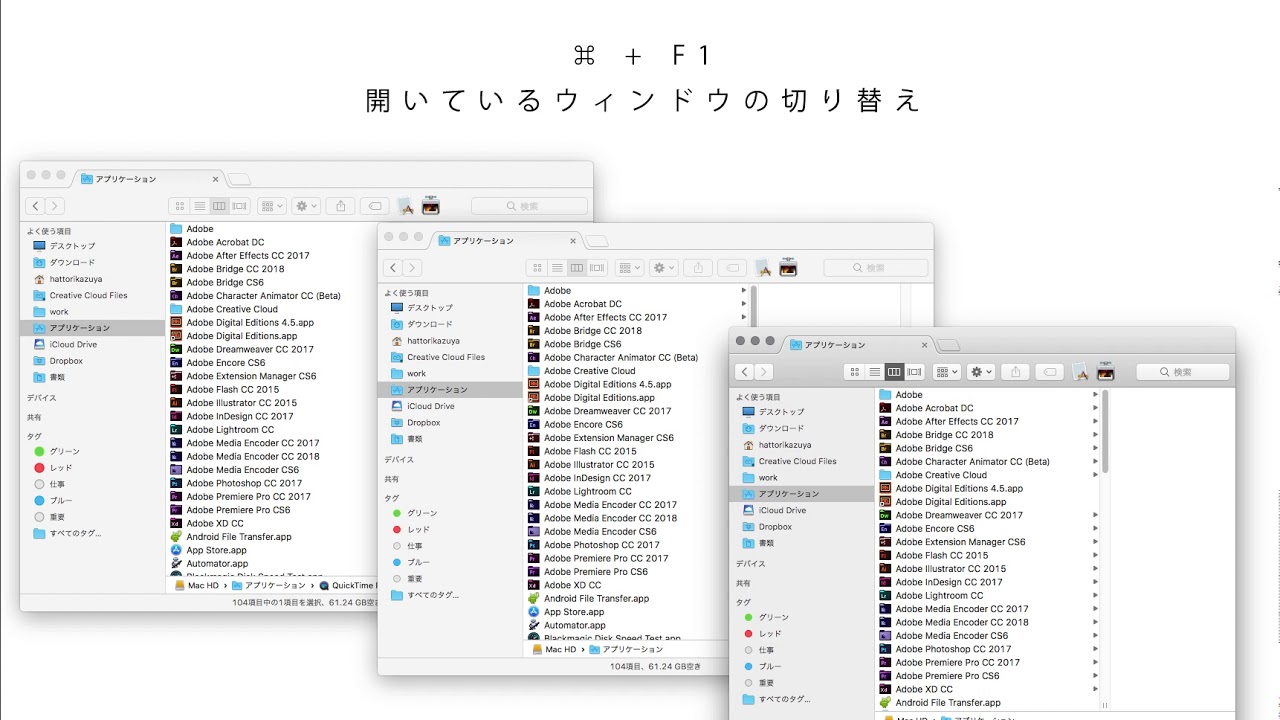Viewport: 1280px width, 720px height.
Task: Select Premiere Pro CC 2017 icon in middle window
Action: [535, 558]
